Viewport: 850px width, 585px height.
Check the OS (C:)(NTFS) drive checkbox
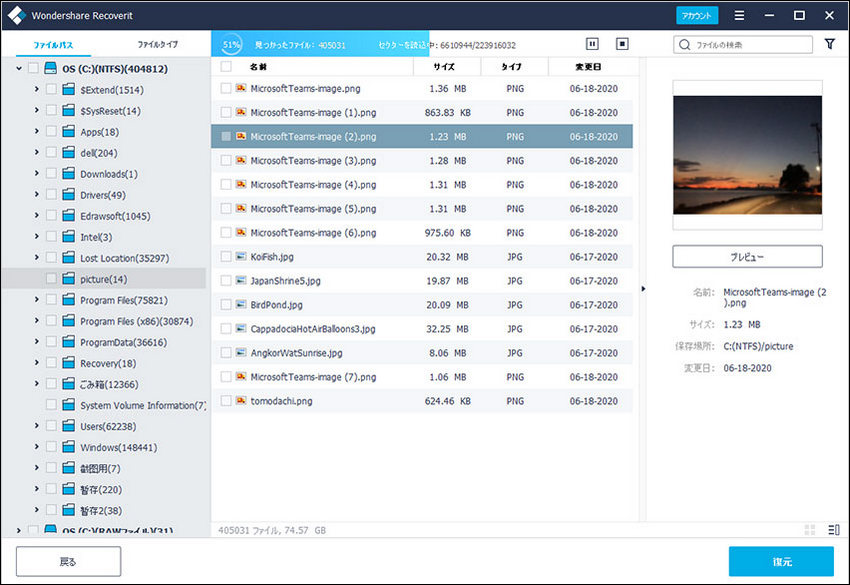[x=33, y=68]
